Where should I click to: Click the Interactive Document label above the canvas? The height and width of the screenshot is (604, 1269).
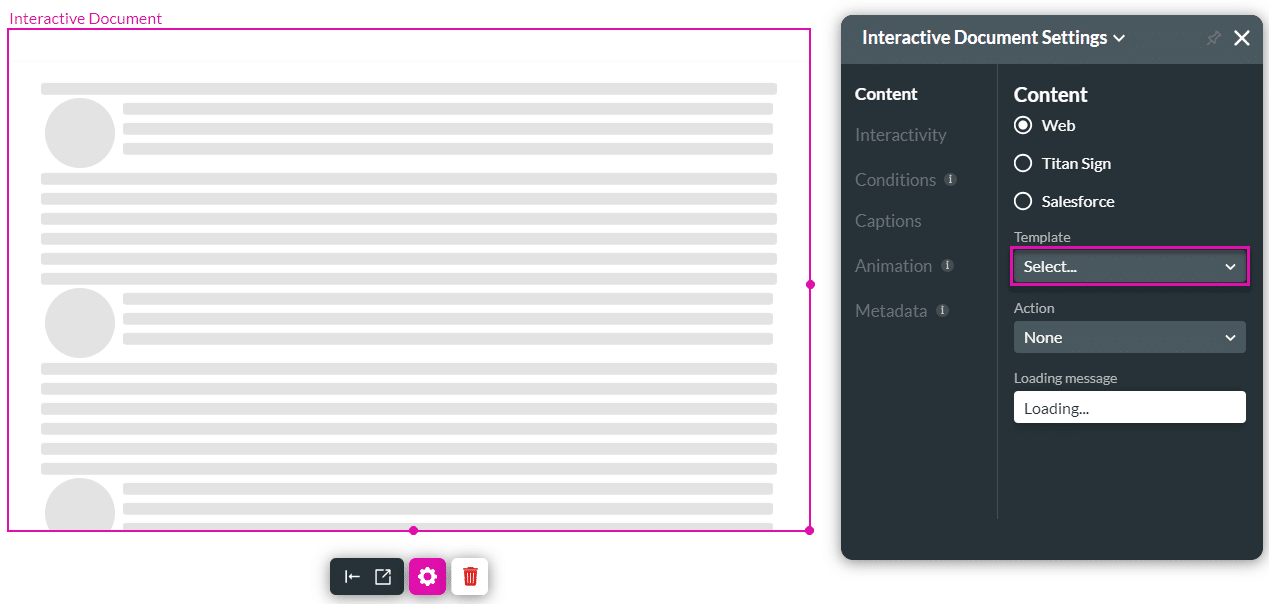(85, 18)
